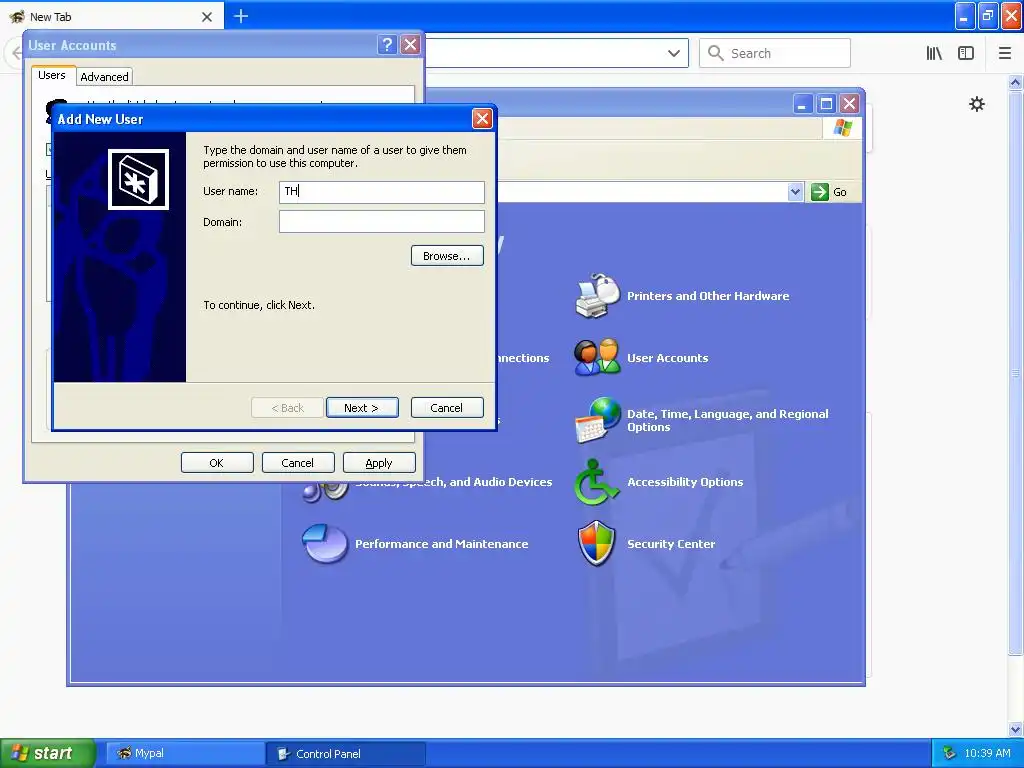Click the Start button
The image size is (1024, 768).
pos(48,753)
